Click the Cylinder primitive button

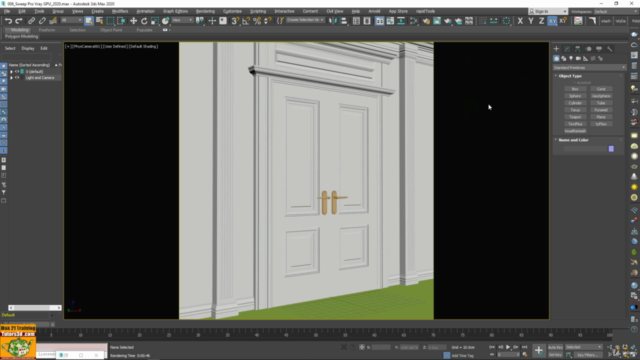[575, 103]
